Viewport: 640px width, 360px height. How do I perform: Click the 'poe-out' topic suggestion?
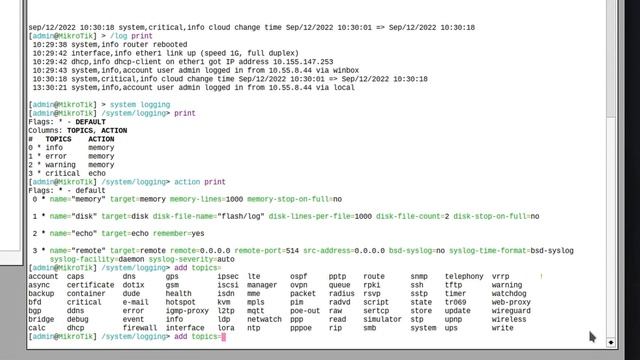click(x=305, y=311)
